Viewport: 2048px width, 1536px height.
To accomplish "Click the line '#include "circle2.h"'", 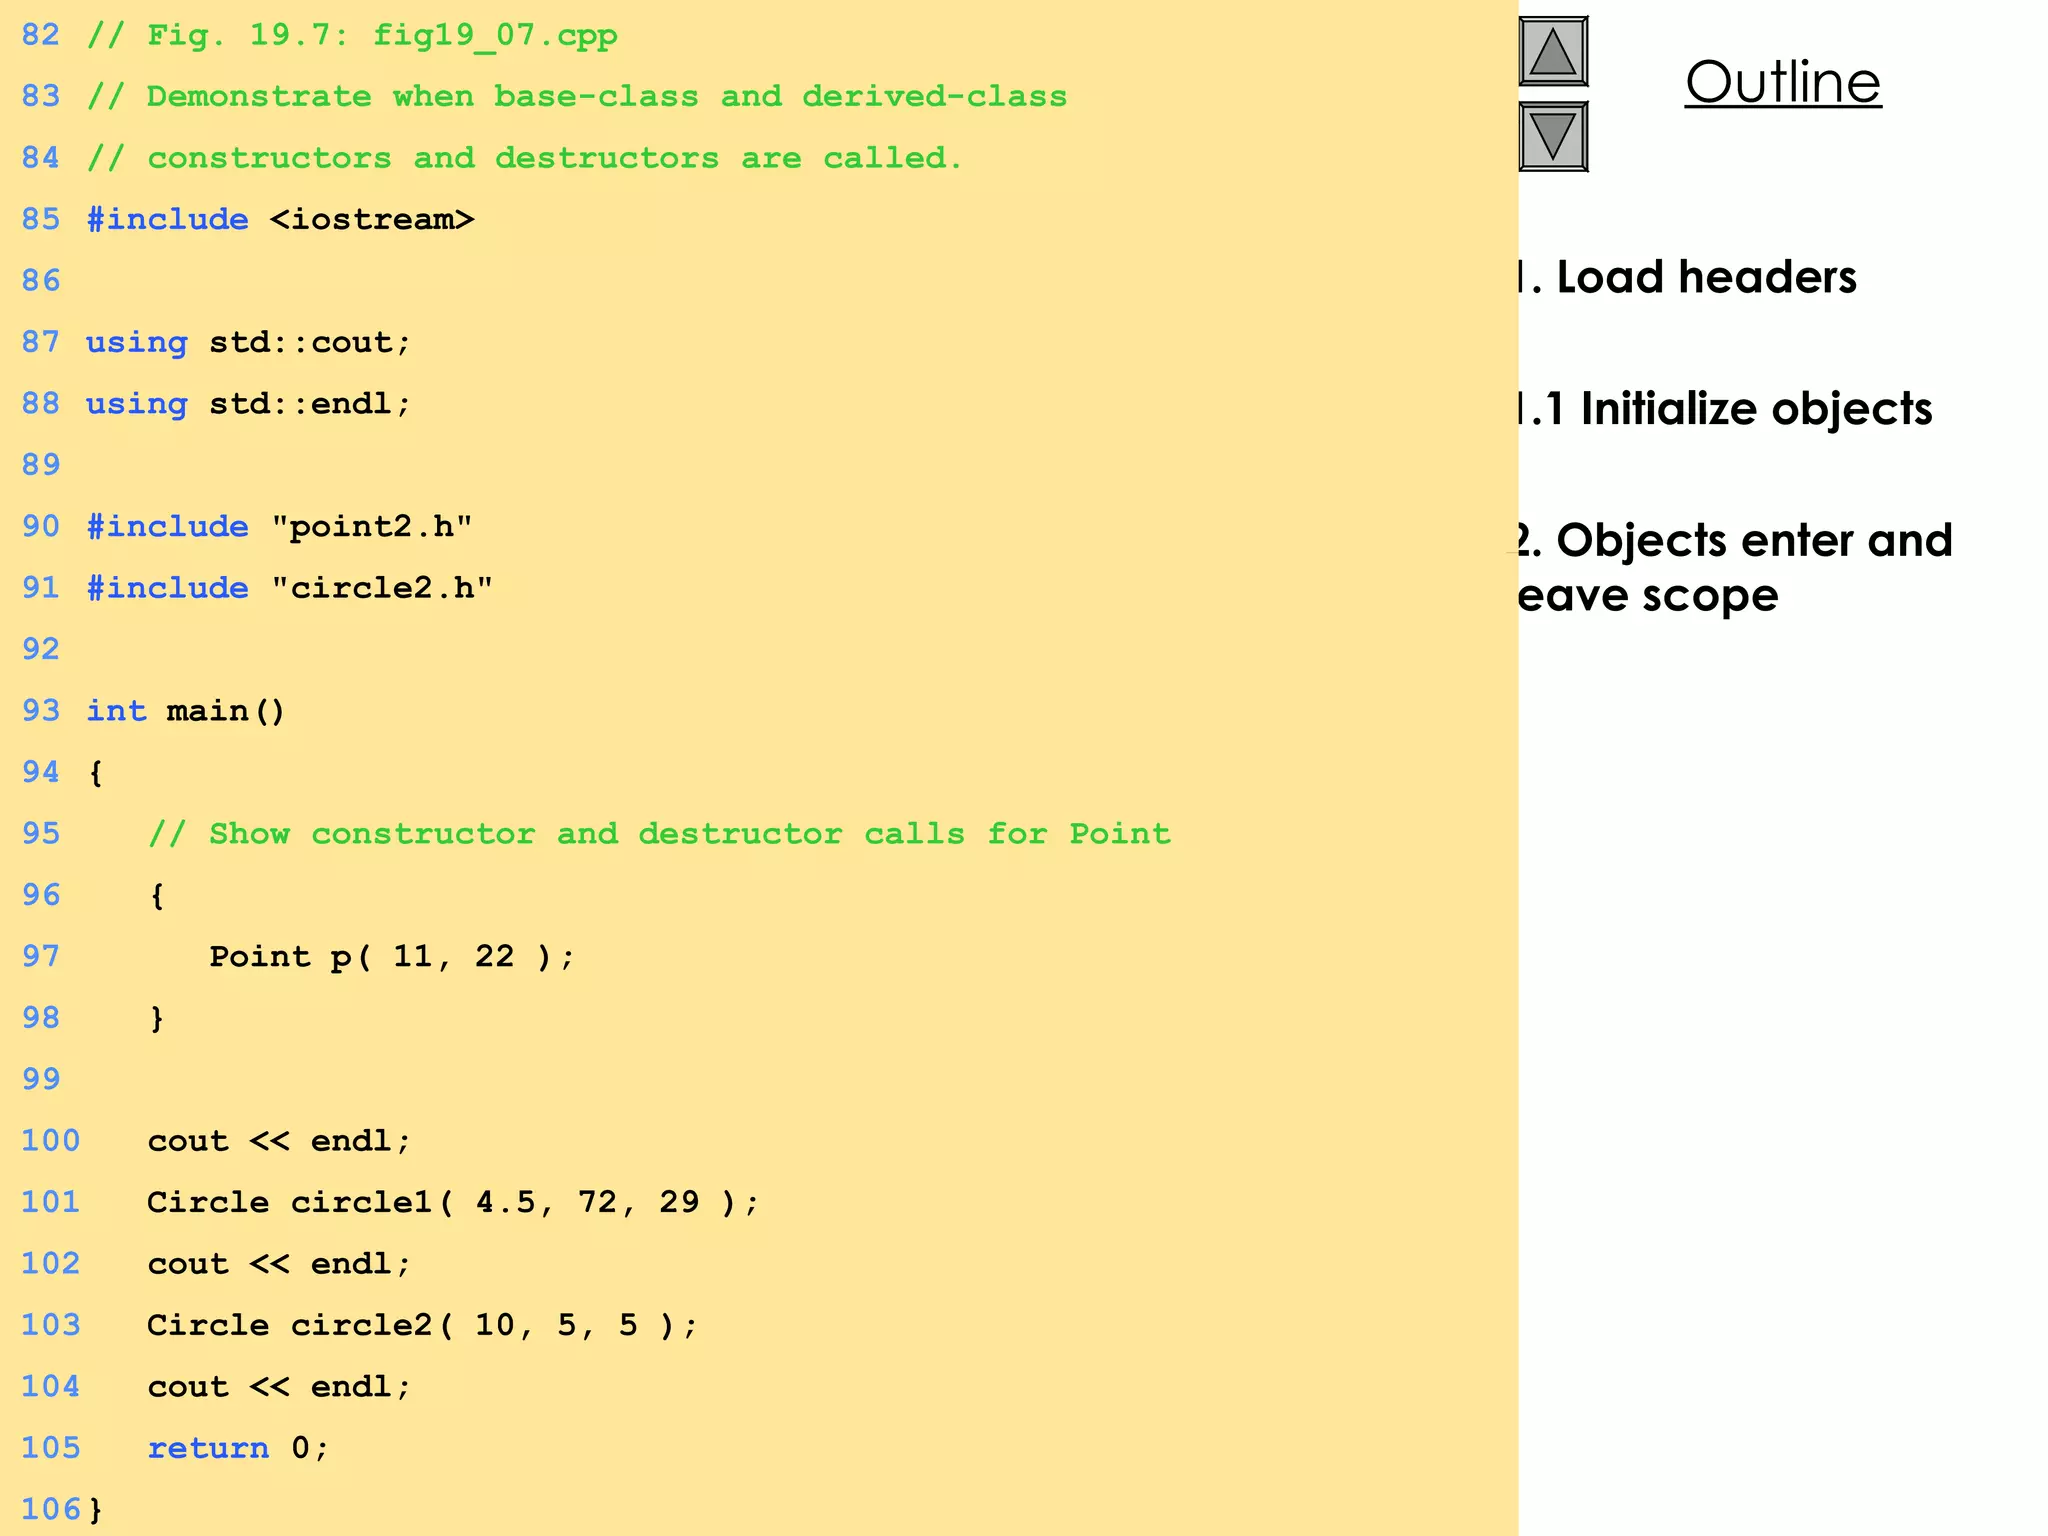I will tap(289, 588).
